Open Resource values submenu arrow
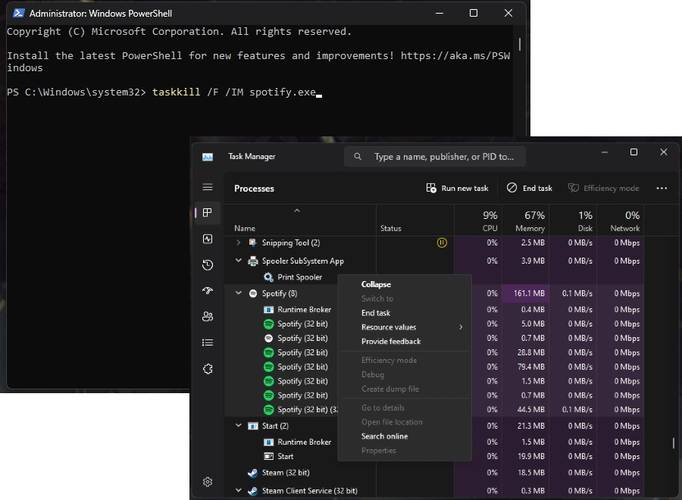682x500 pixels. (461, 327)
